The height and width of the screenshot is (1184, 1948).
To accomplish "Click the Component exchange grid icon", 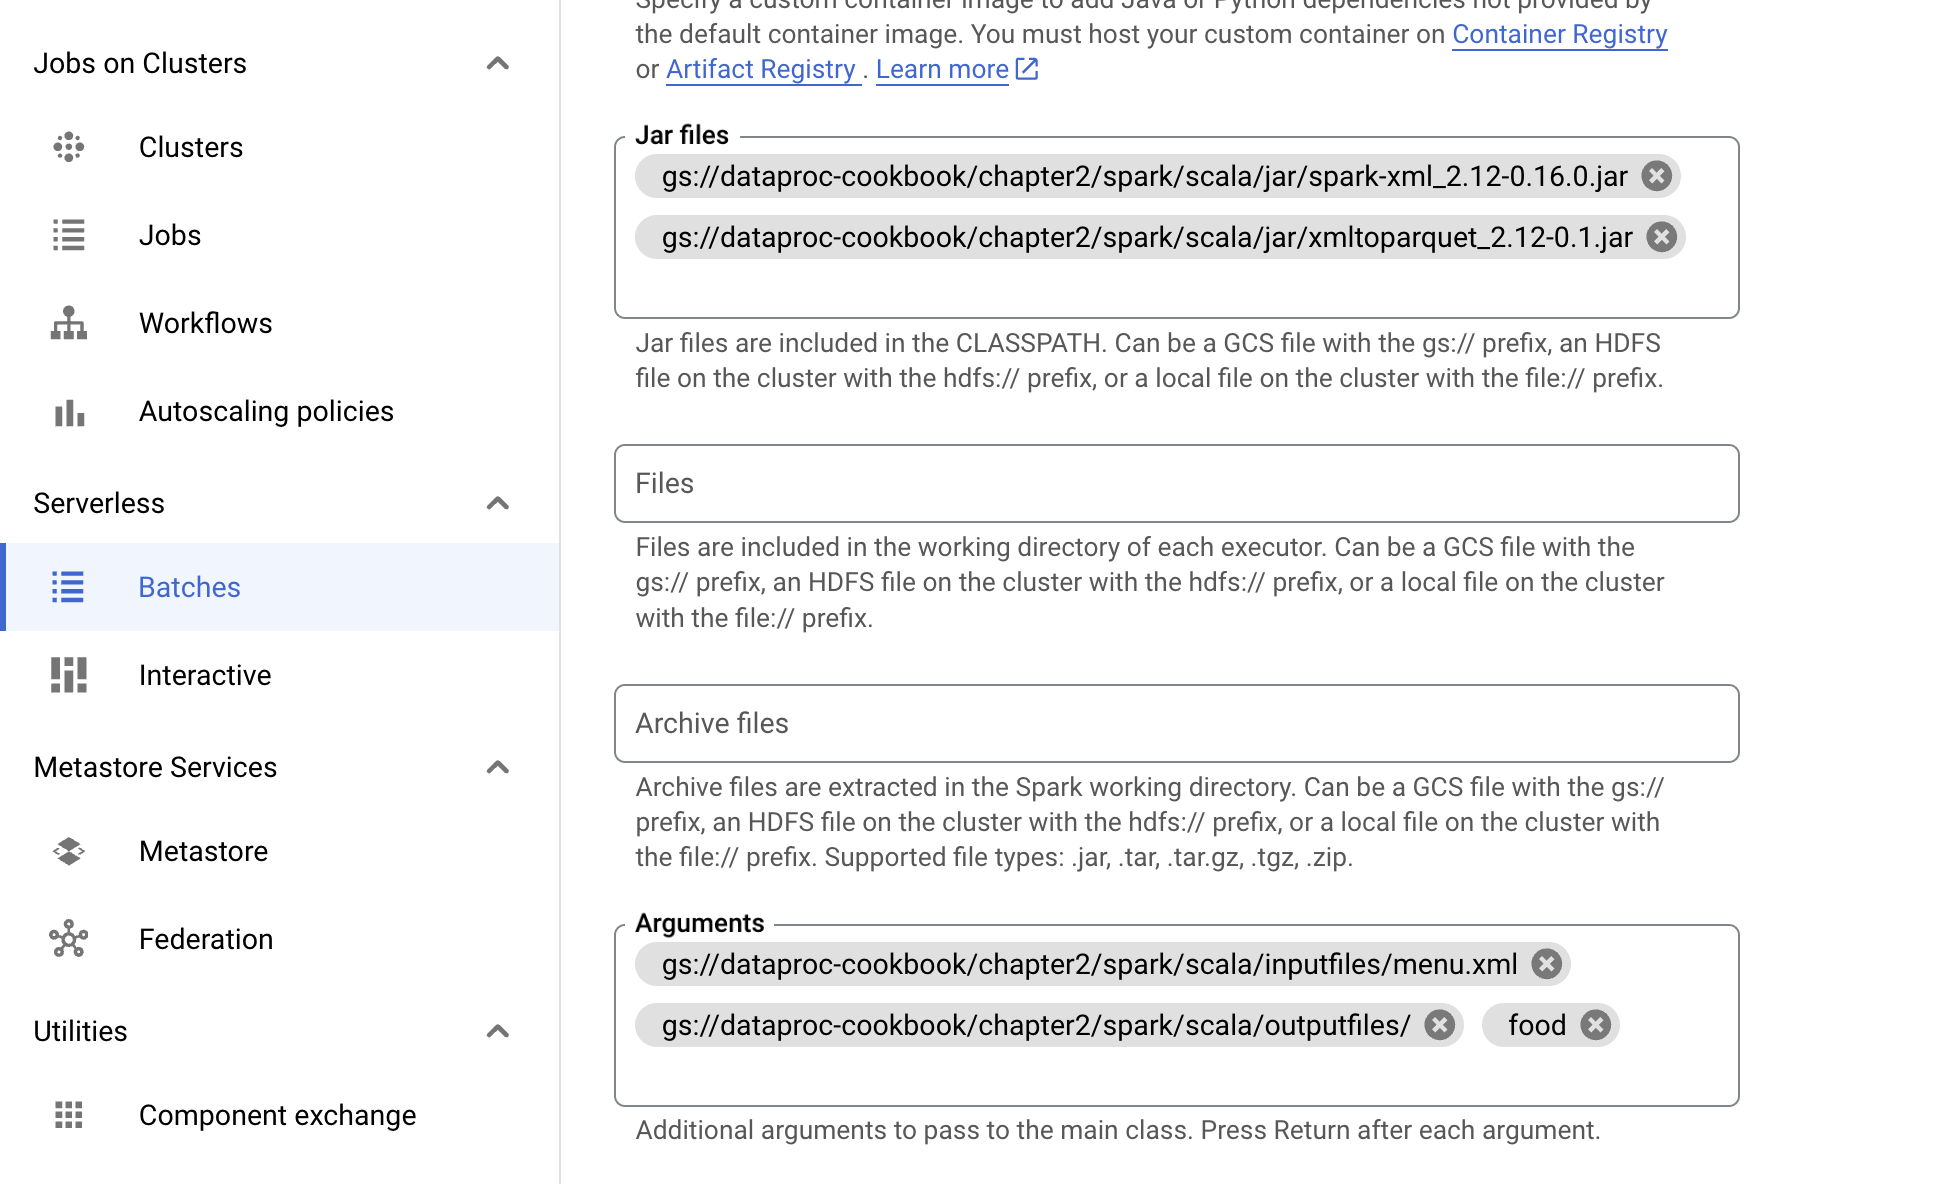I will (x=68, y=1115).
